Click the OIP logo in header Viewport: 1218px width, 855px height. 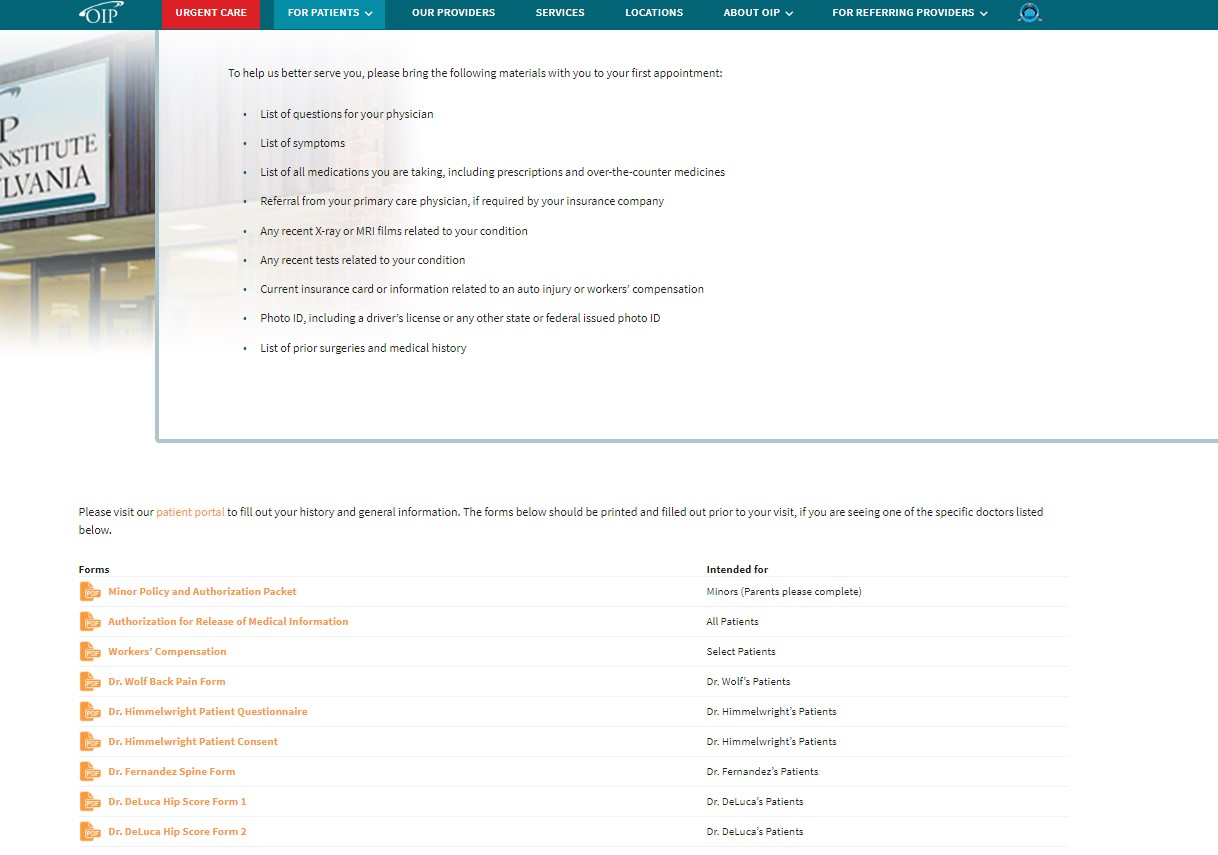(x=101, y=12)
